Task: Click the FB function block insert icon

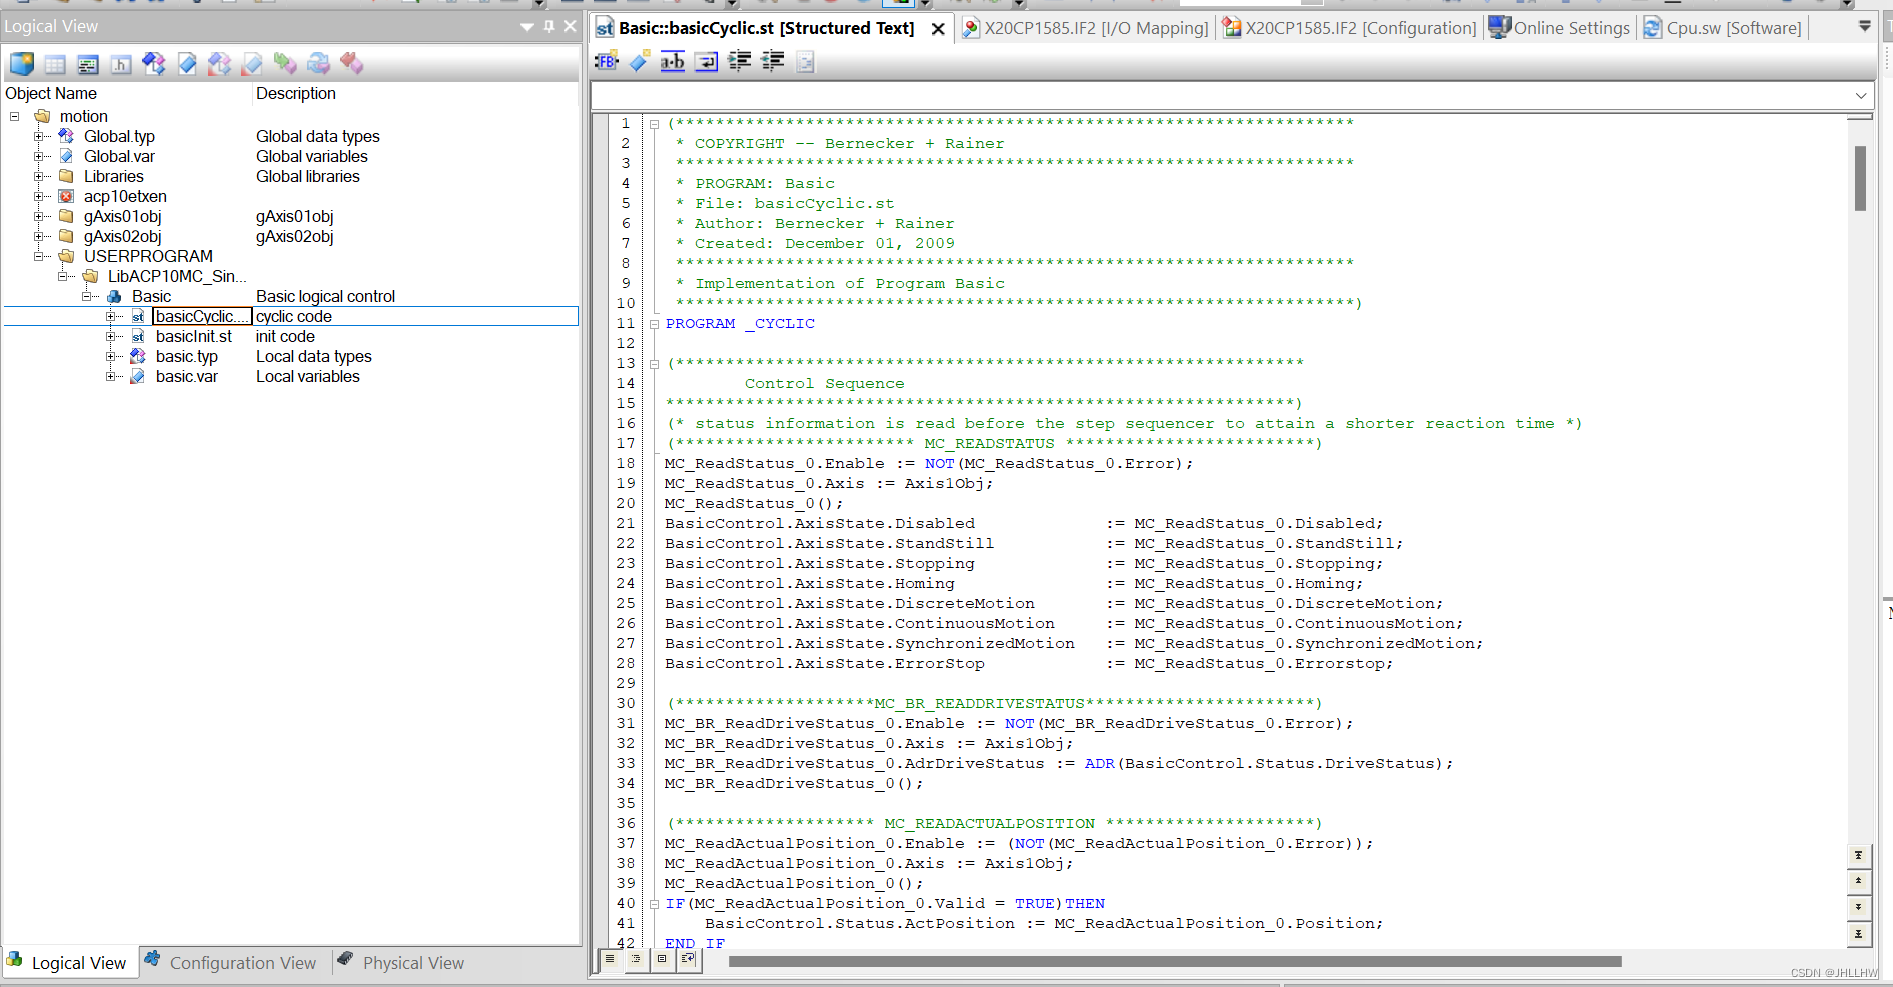Action: click(x=607, y=62)
